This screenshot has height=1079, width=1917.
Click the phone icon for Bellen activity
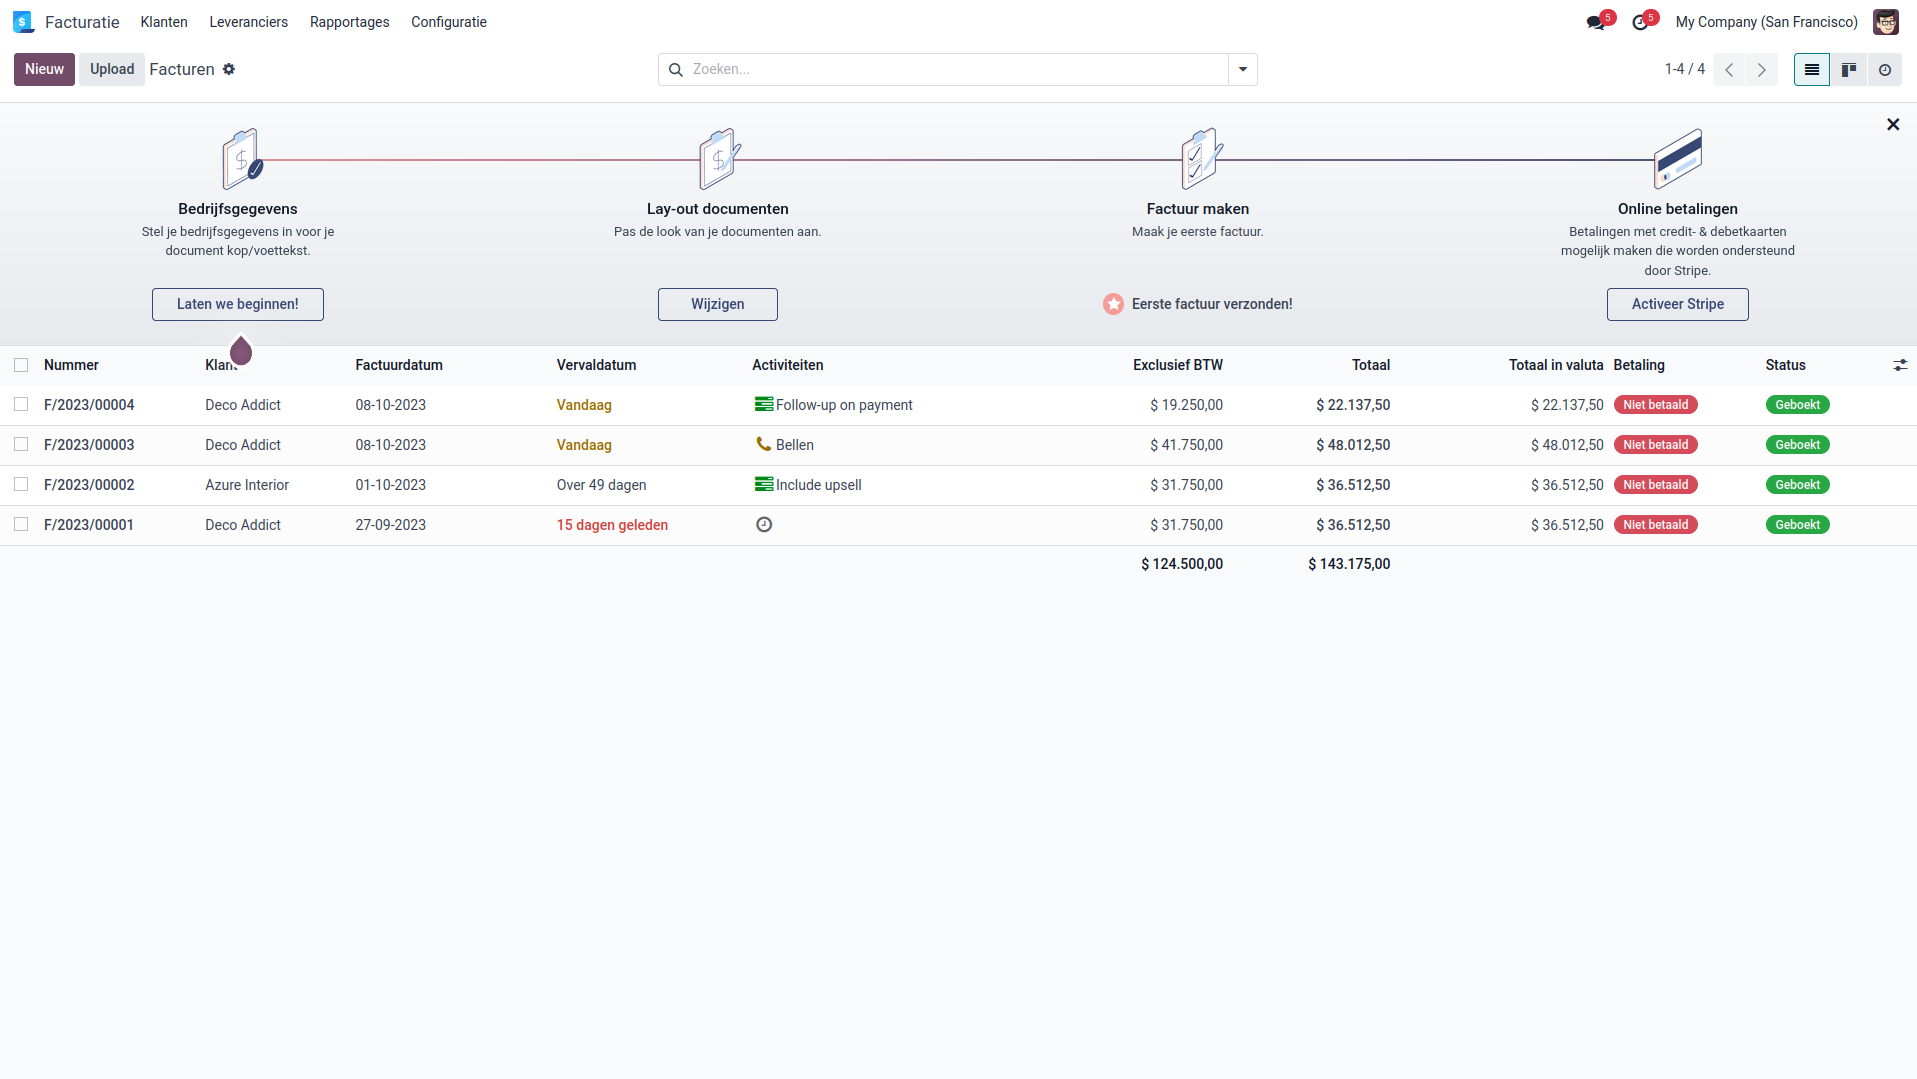(x=763, y=444)
